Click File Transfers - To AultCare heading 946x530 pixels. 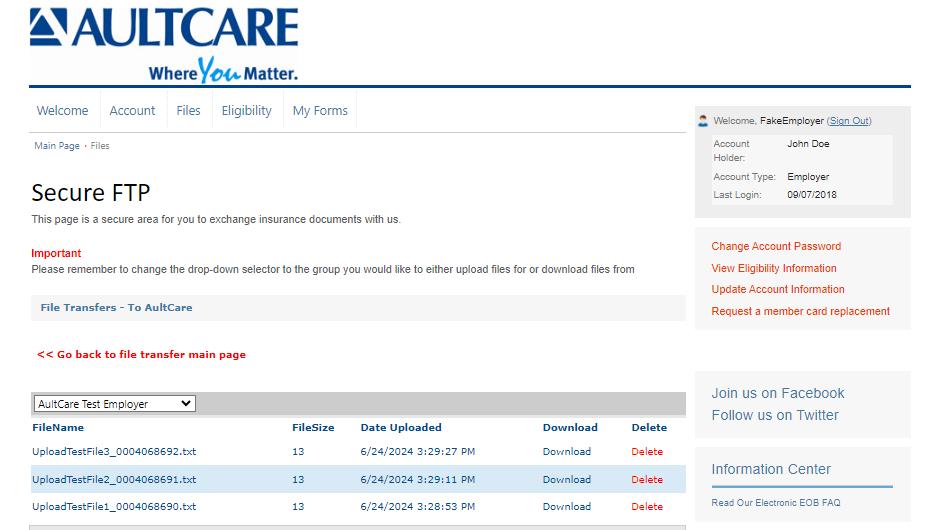pos(116,307)
